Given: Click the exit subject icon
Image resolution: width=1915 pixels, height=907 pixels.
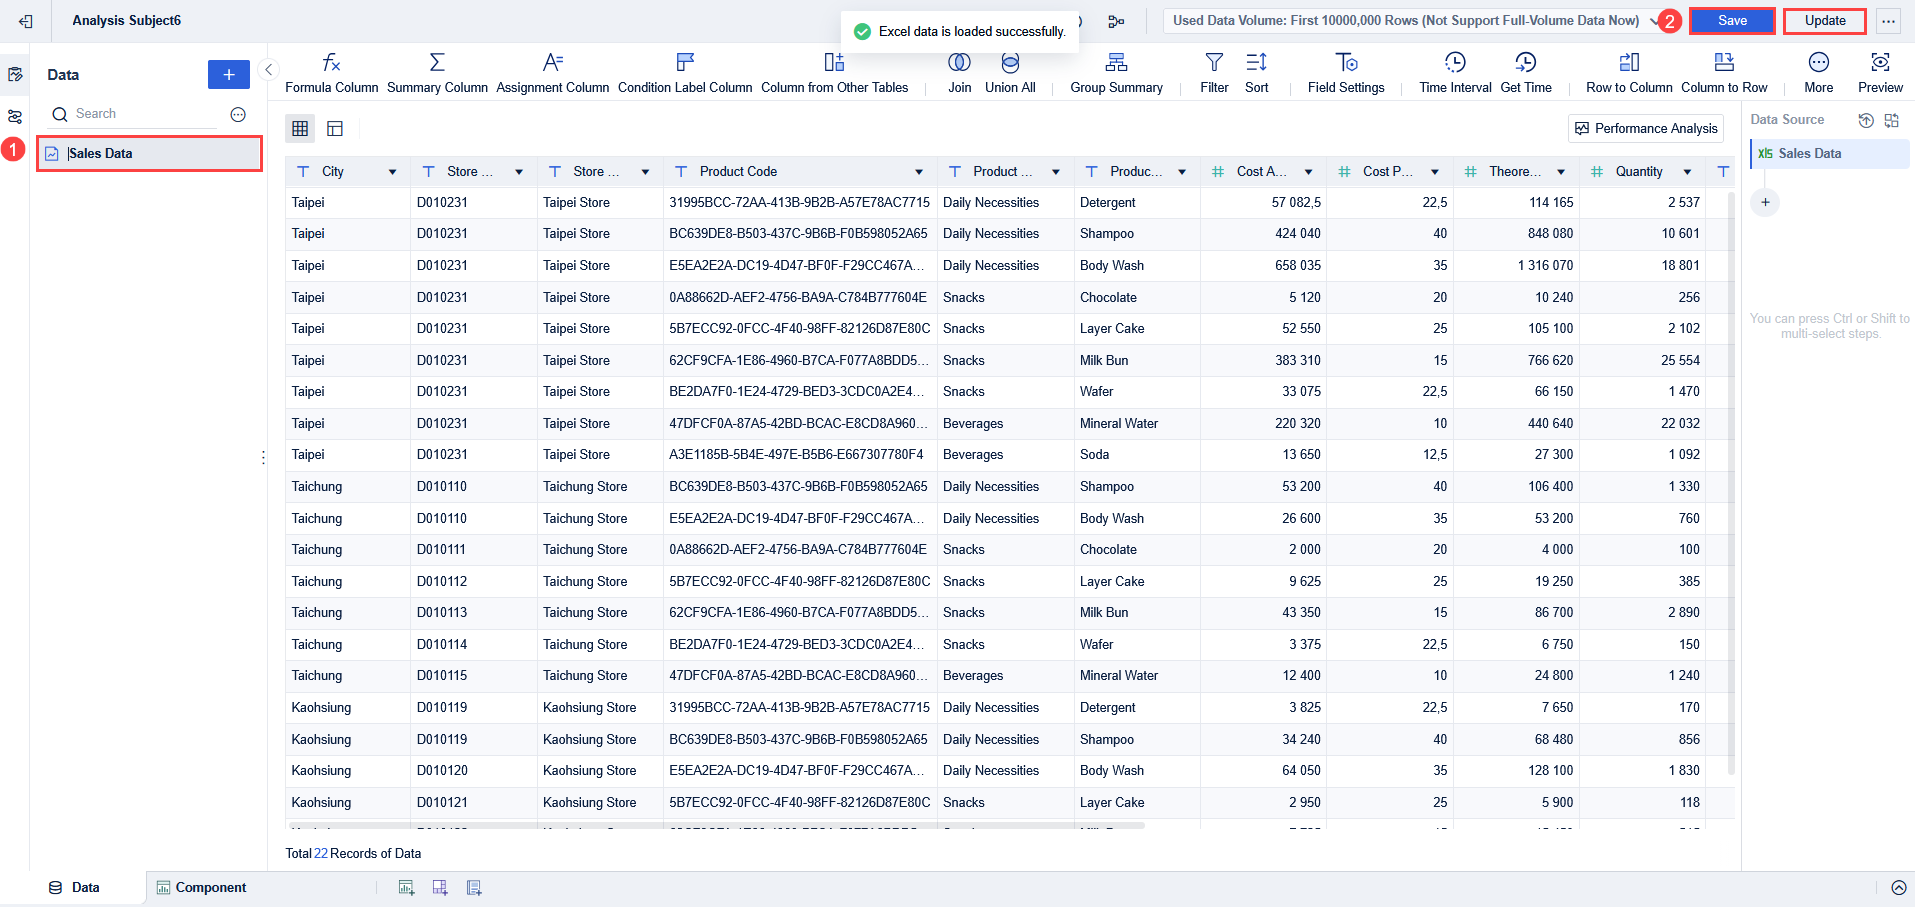Looking at the screenshot, I should click(x=26, y=21).
